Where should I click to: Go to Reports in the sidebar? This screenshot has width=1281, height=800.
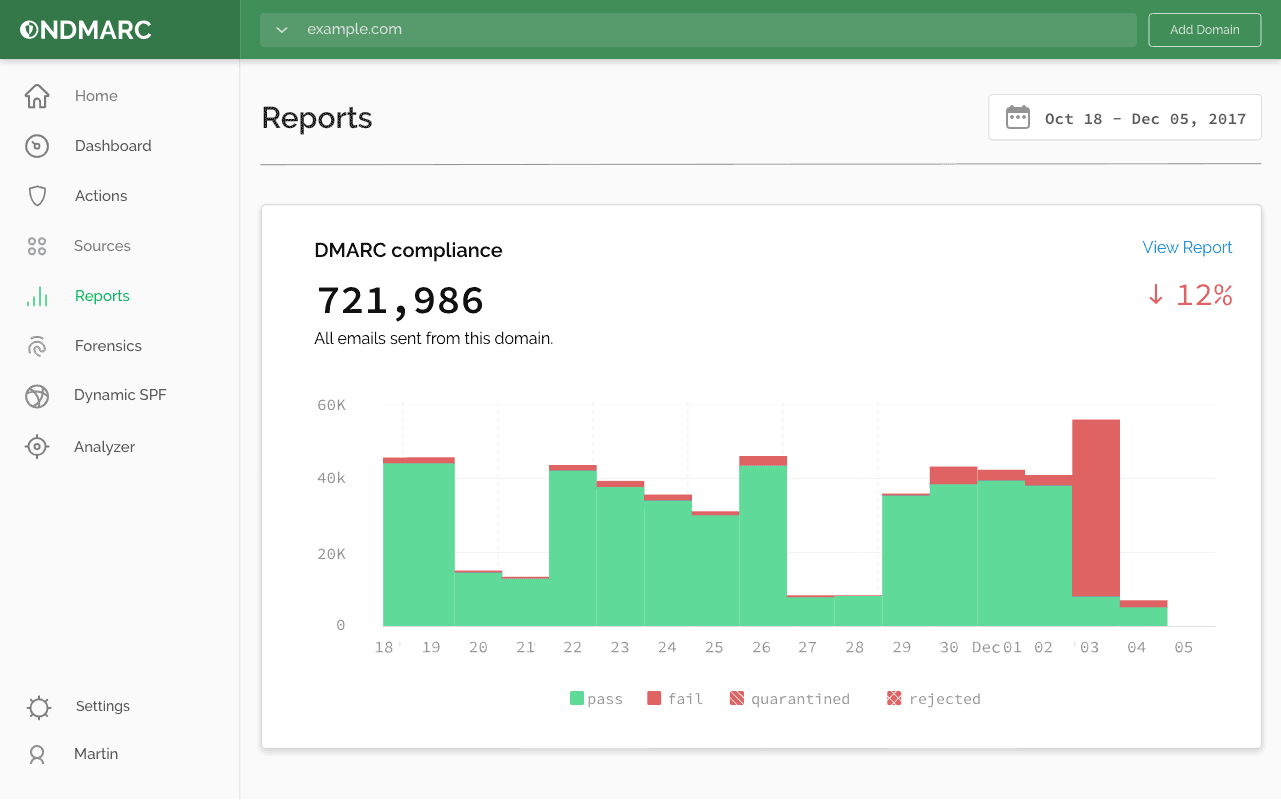[102, 296]
